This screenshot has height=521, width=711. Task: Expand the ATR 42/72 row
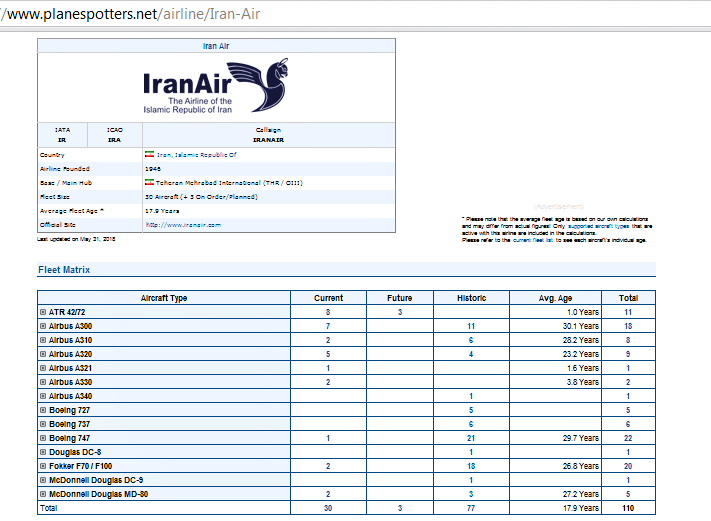tap(43, 312)
